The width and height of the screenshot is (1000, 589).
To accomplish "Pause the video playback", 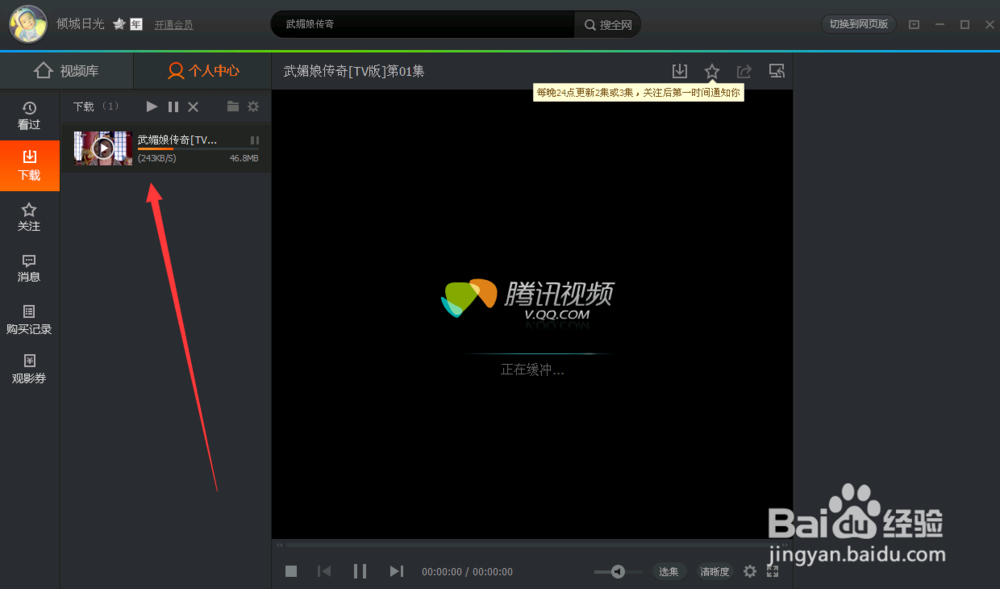I will [360, 571].
